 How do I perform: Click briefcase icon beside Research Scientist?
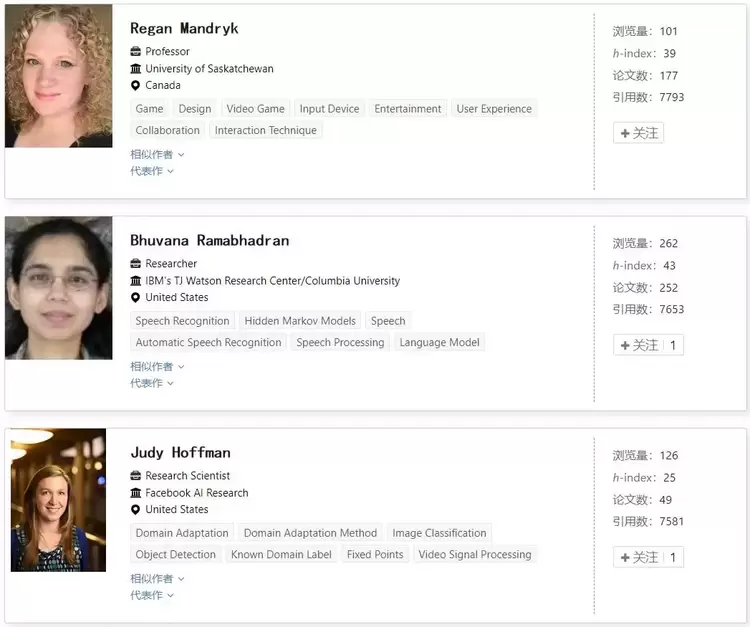(x=136, y=476)
